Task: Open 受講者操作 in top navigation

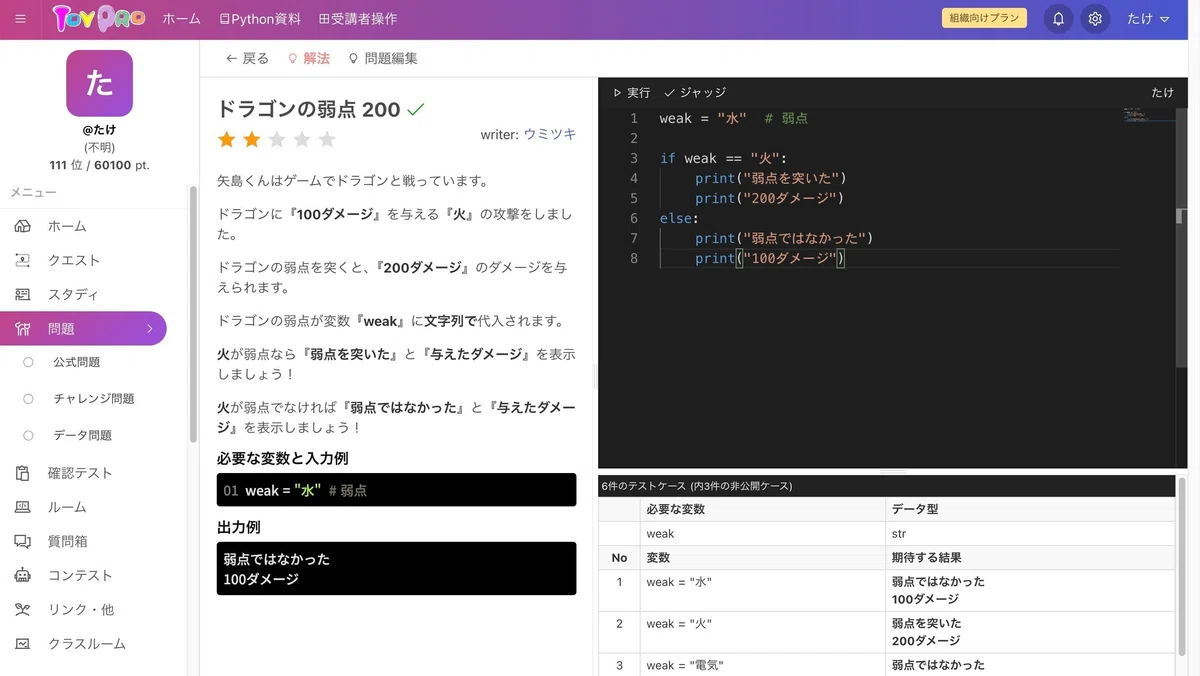Action: [x=358, y=19]
